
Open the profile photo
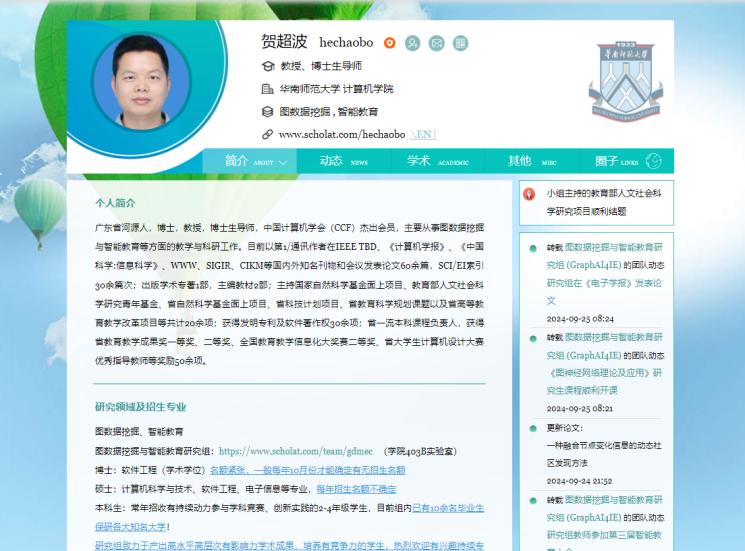coord(141,82)
